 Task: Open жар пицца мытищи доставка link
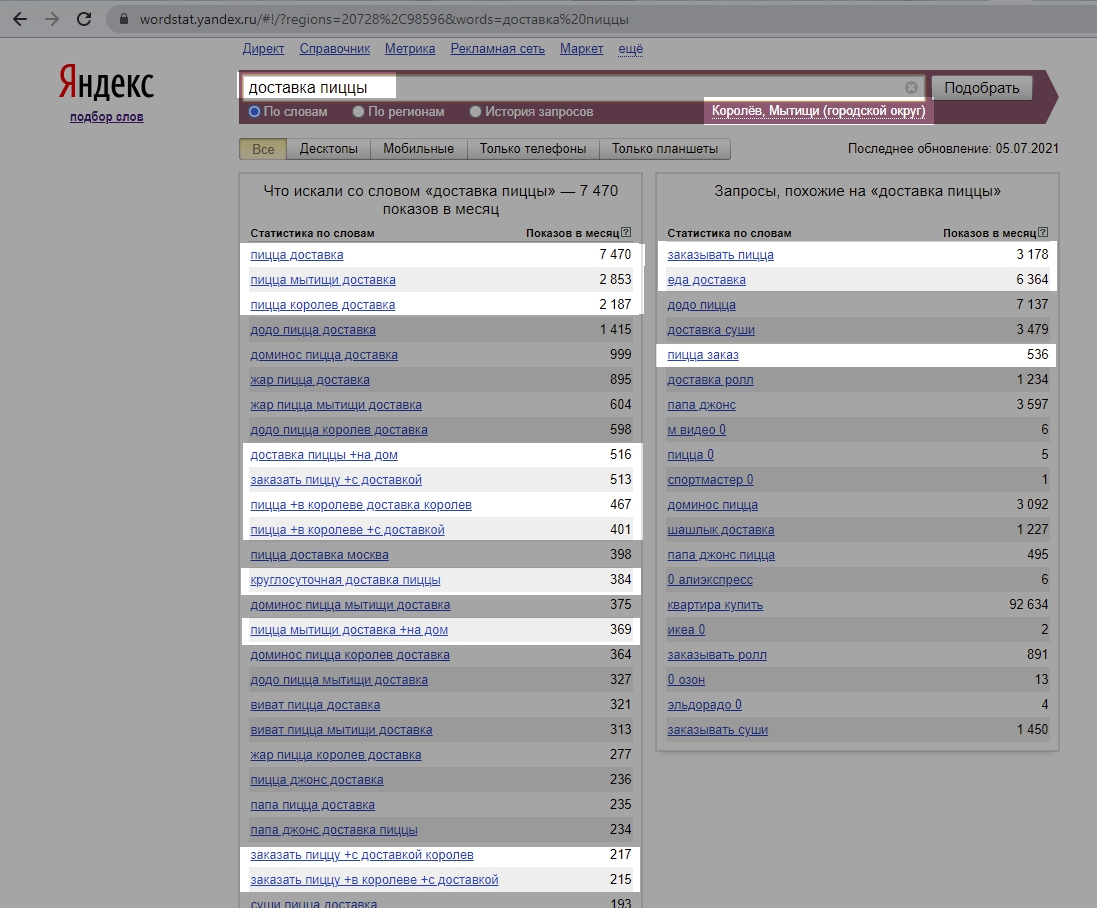point(336,405)
